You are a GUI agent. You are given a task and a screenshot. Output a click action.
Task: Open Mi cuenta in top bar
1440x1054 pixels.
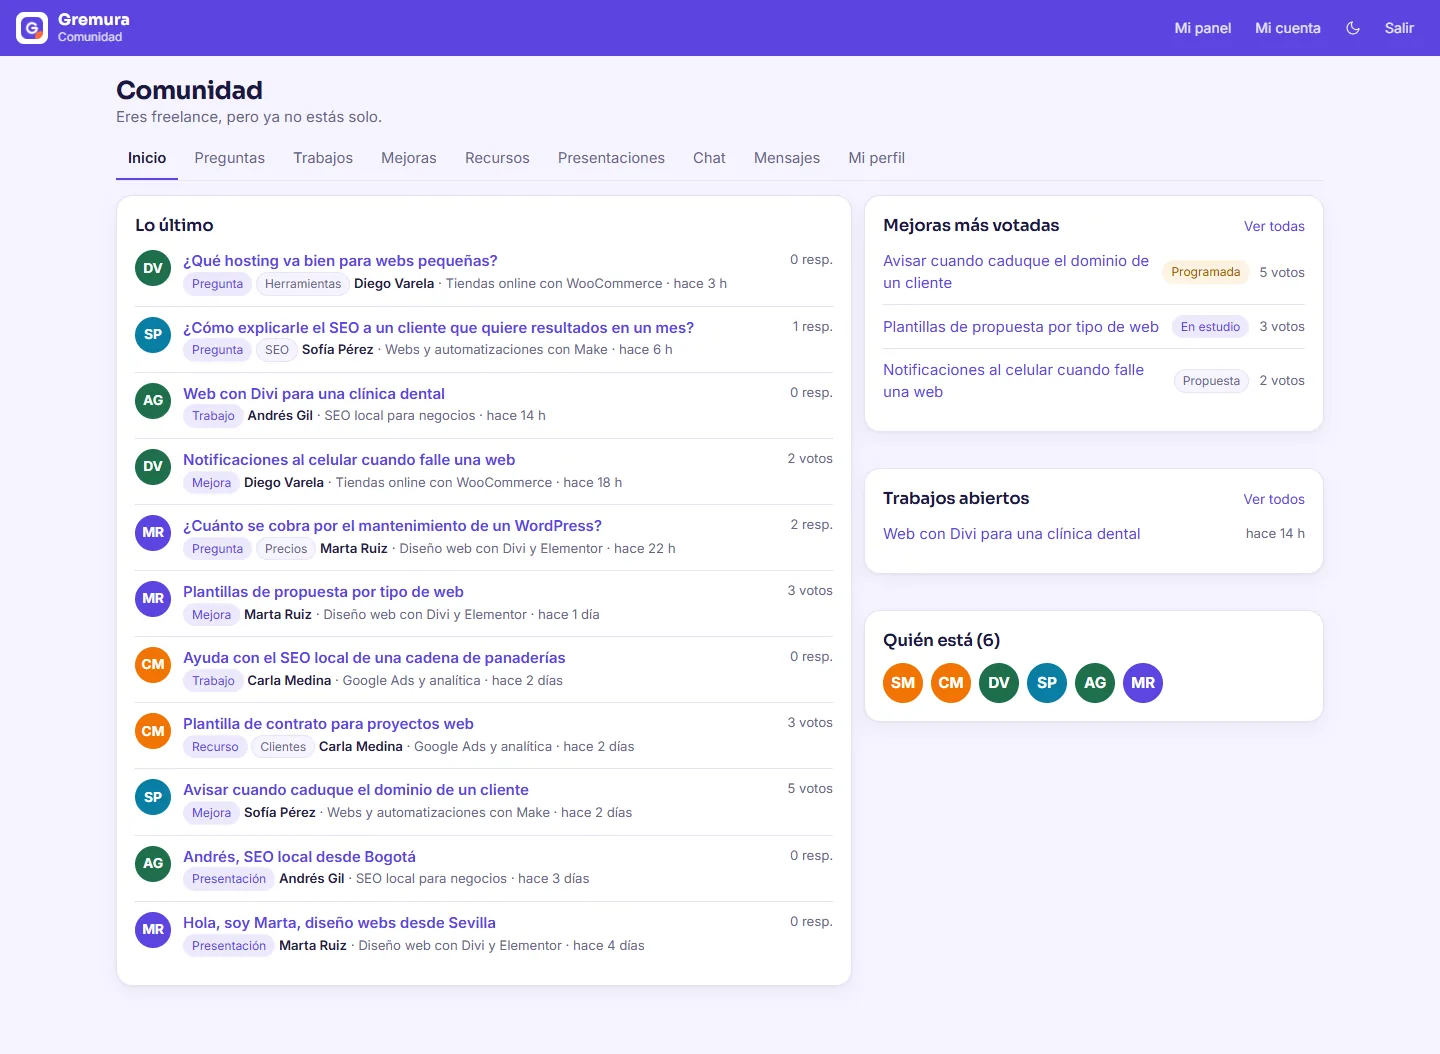pyautogui.click(x=1288, y=28)
